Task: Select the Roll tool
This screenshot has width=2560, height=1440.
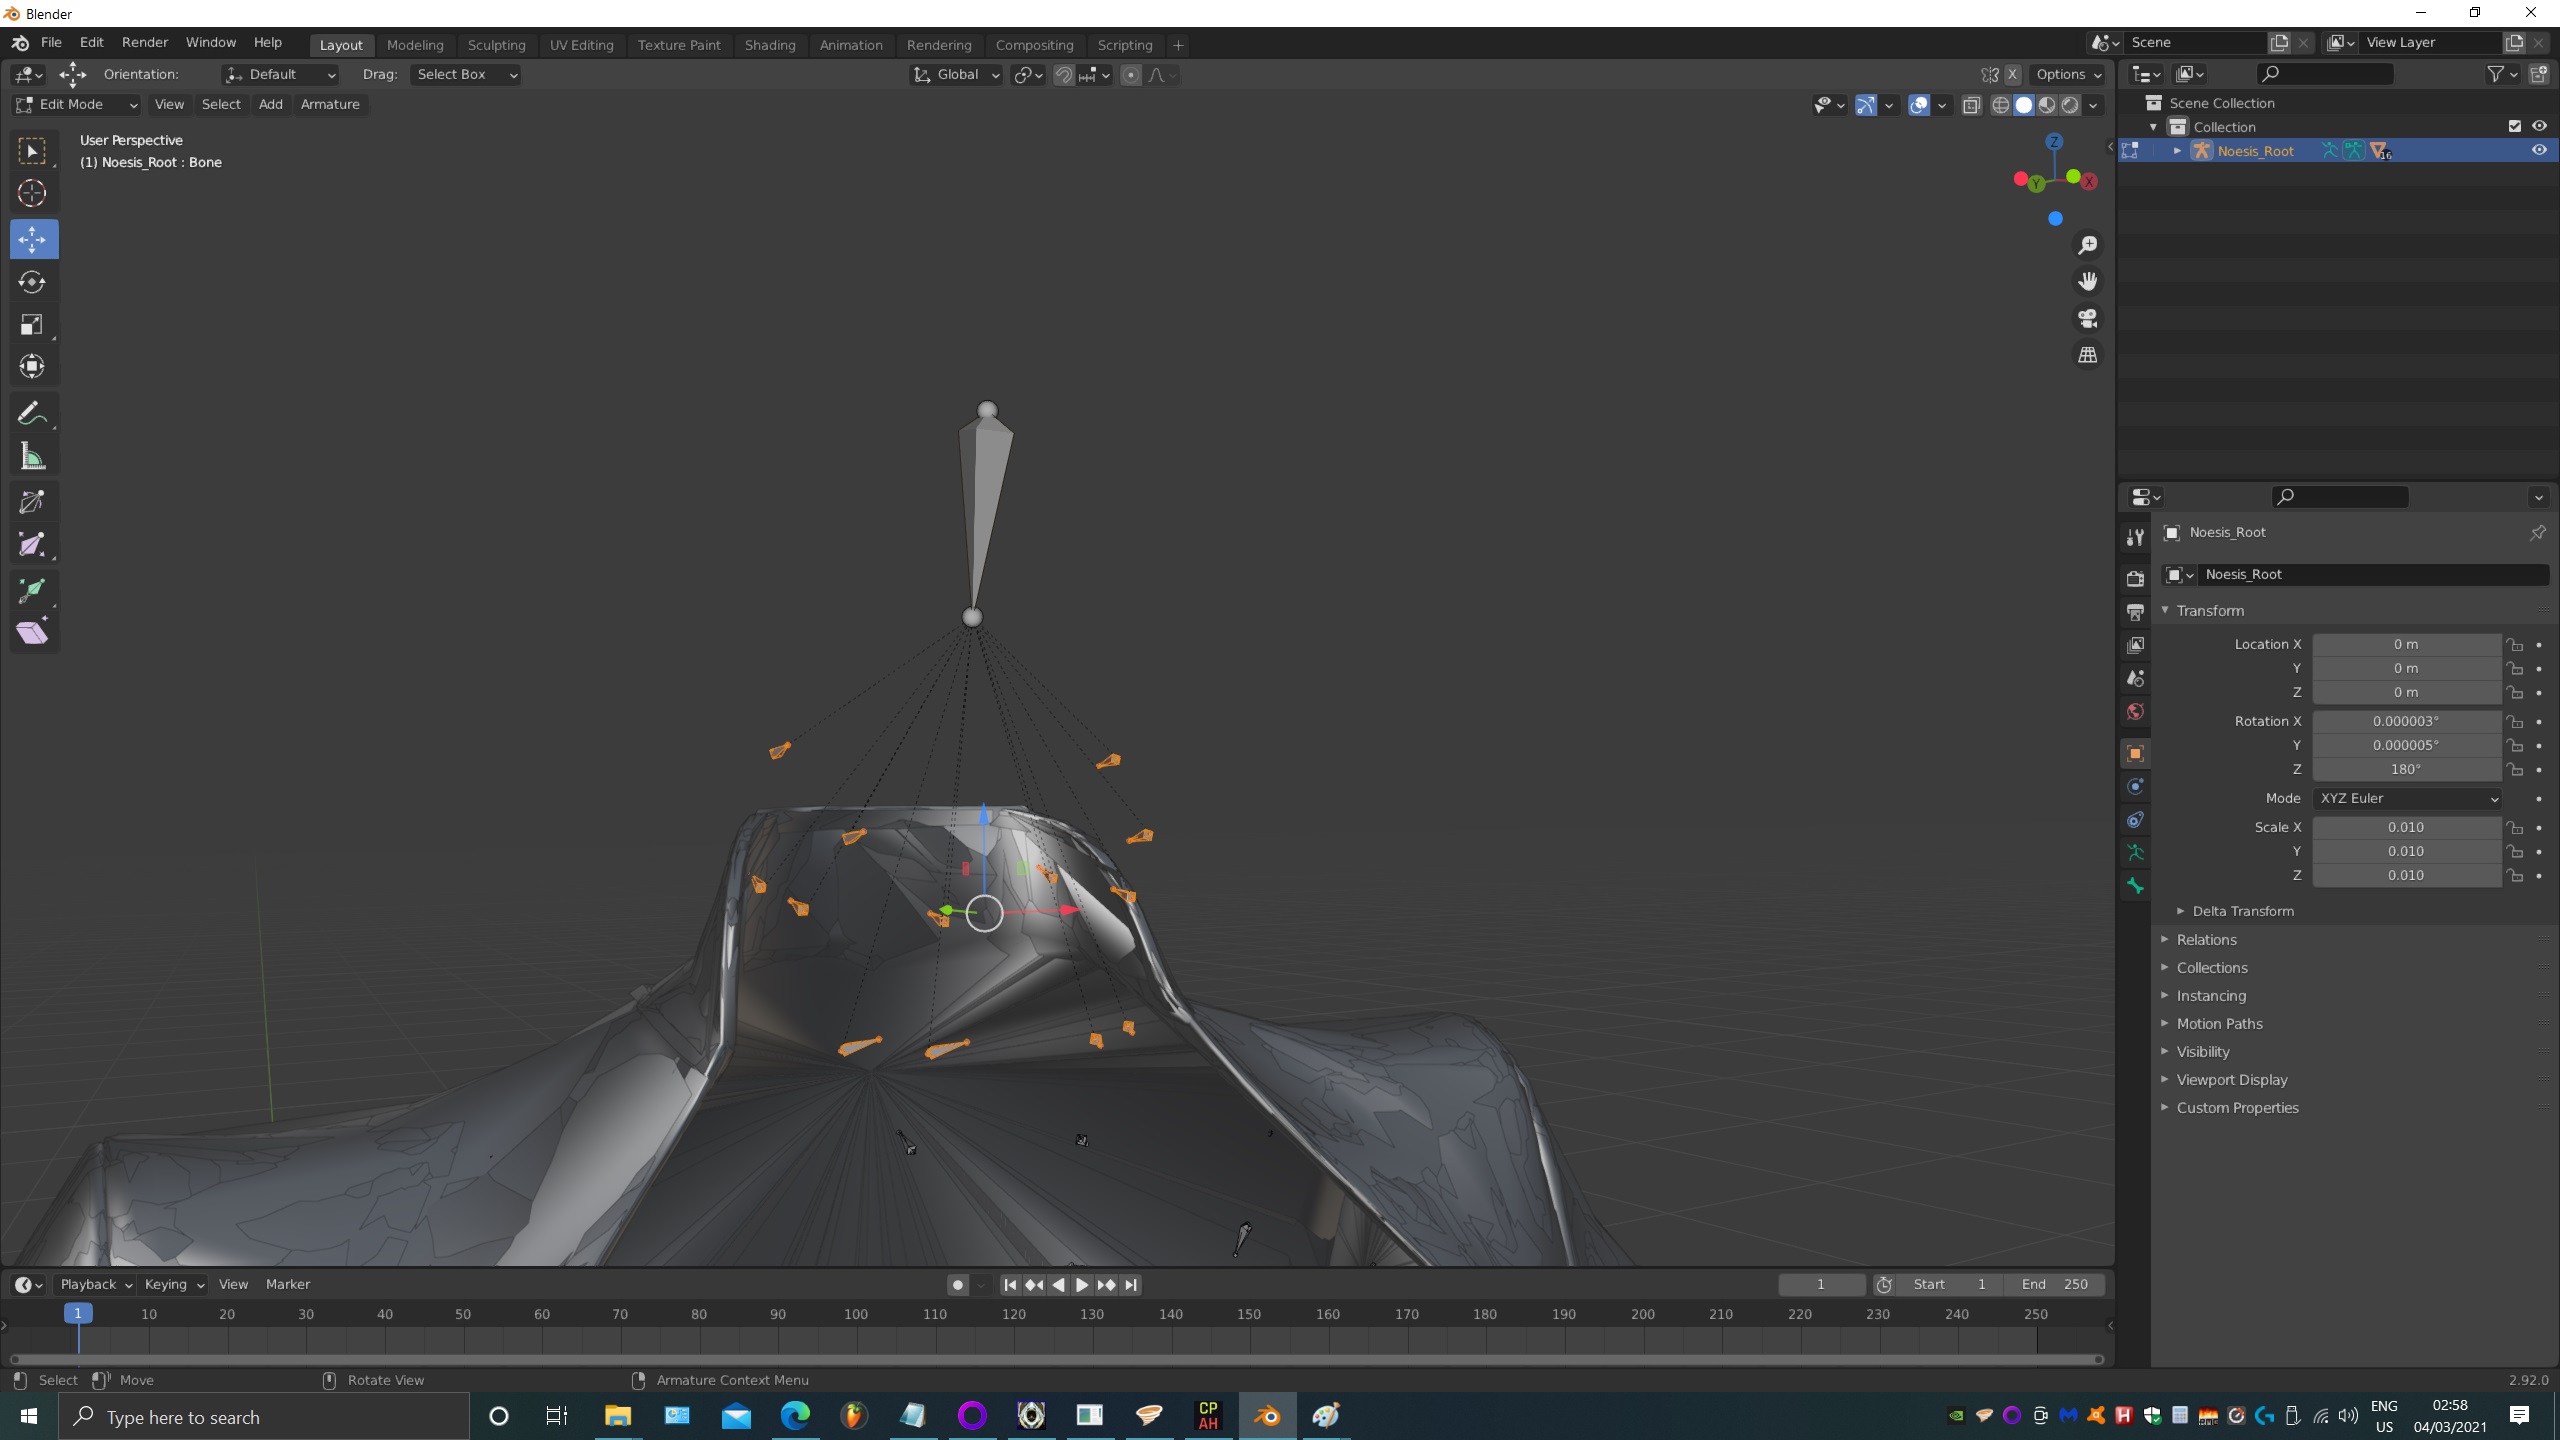Action: click(33, 501)
